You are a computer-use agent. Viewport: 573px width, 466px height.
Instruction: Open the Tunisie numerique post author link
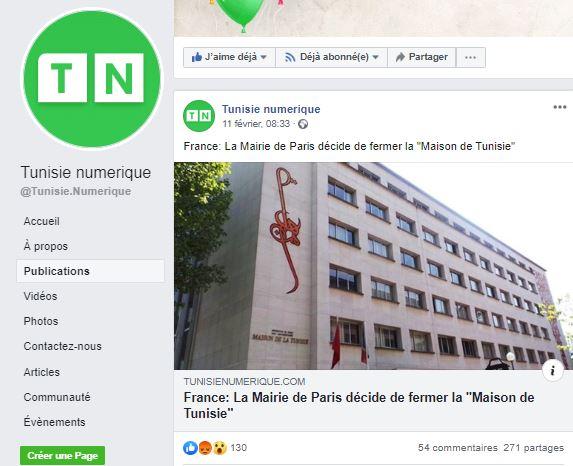pyautogui.click(x=271, y=109)
